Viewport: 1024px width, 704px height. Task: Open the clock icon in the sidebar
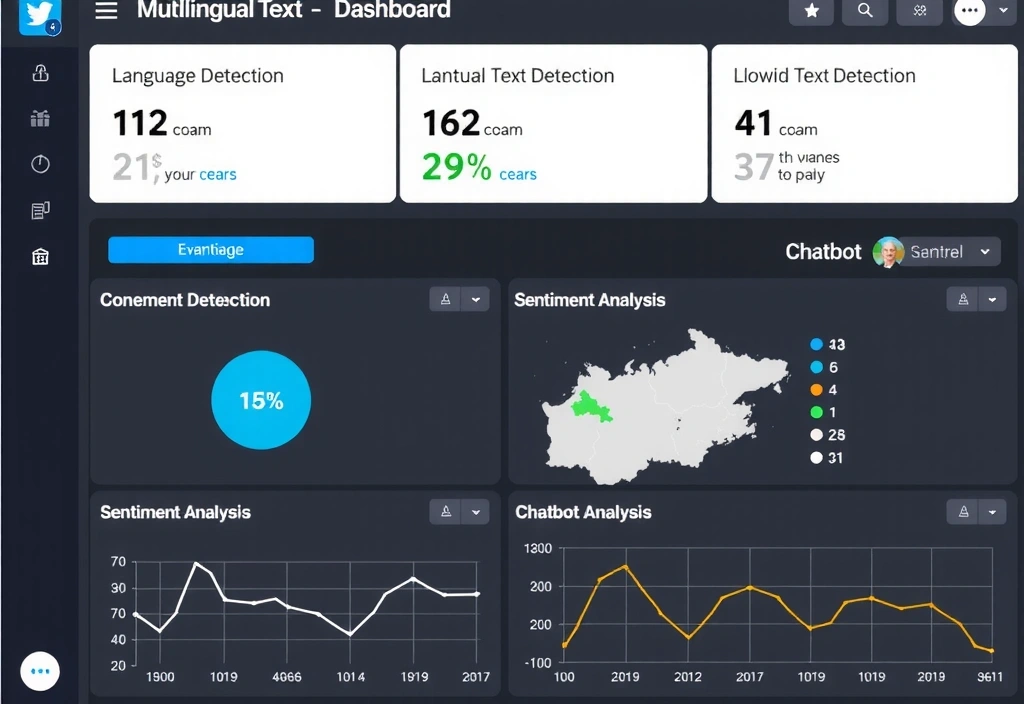pos(40,163)
